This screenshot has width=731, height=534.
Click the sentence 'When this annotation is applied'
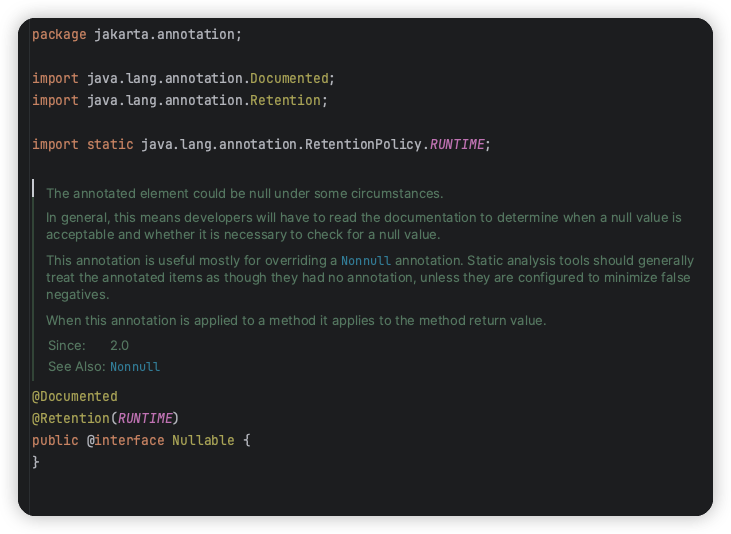(x=296, y=320)
